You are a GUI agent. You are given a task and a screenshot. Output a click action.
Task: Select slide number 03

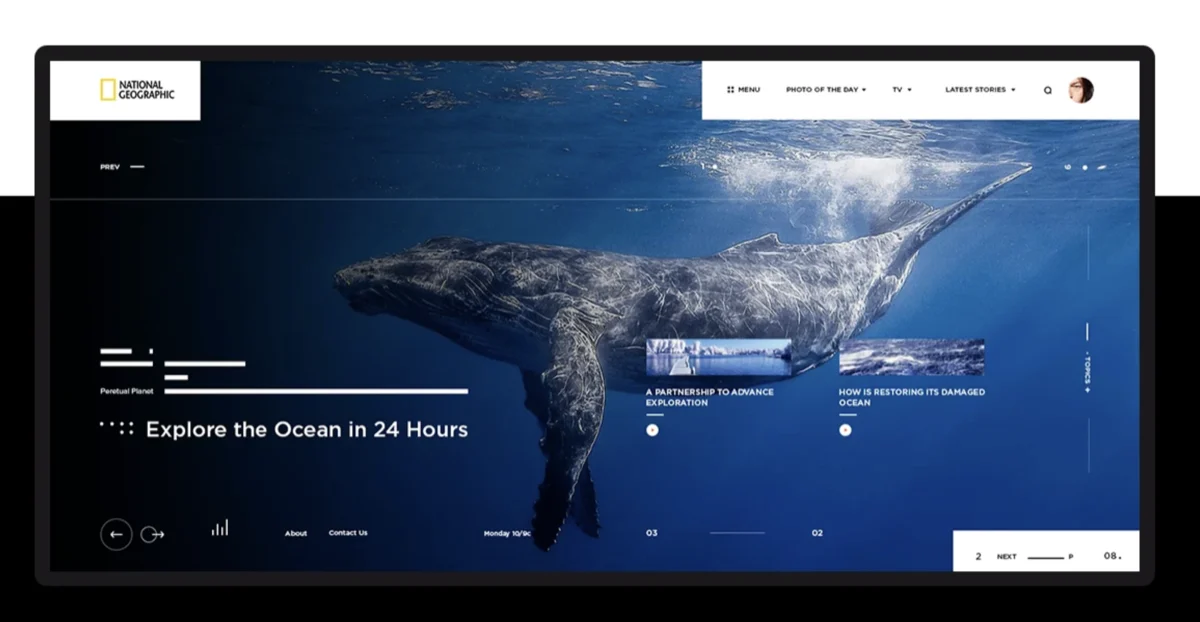coord(652,533)
